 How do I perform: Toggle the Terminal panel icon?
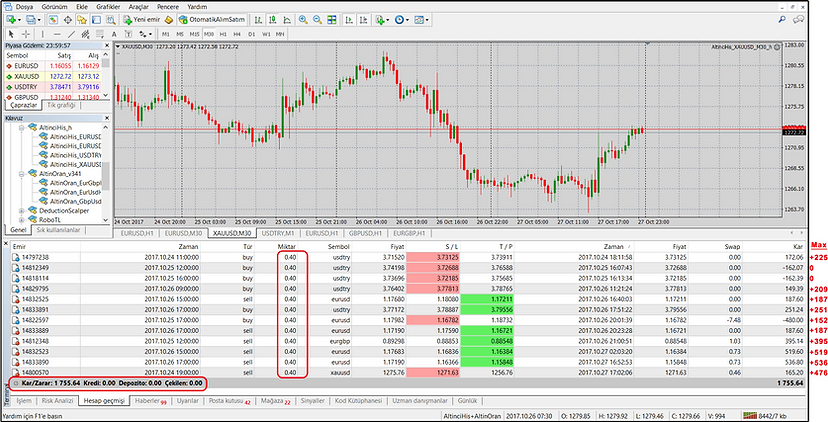(96, 20)
